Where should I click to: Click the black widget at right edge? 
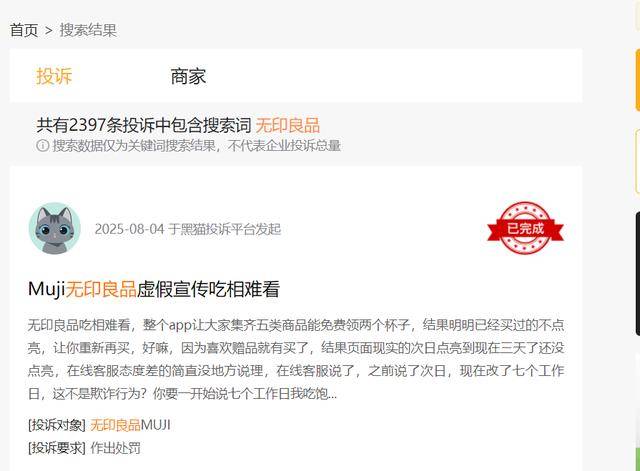point(638,273)
